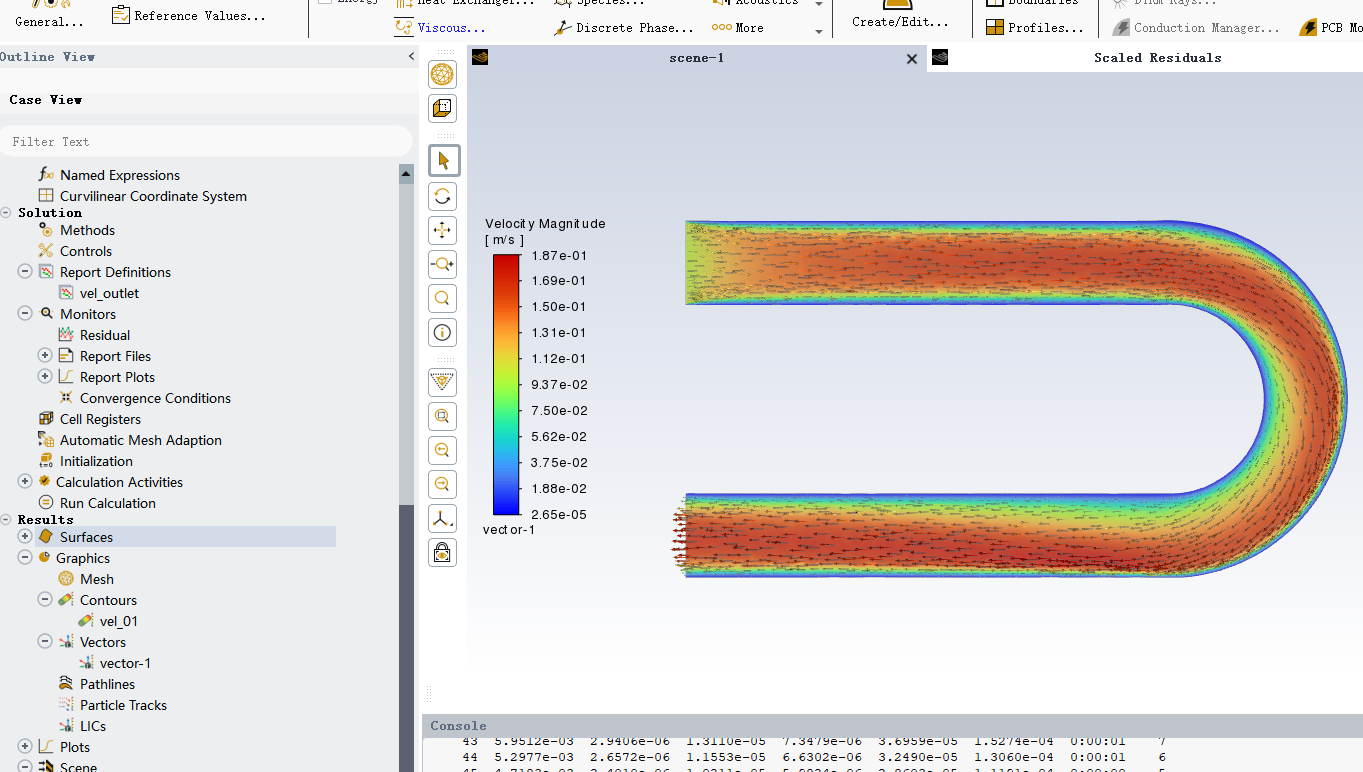This screenshot has width=1363, height=772.
Task: Click the General button in the ribbon
Action: [50, 15]
